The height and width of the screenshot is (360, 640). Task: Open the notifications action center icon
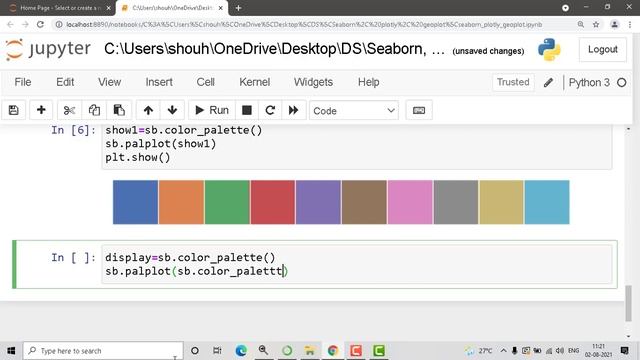click(x=624, y=351)
